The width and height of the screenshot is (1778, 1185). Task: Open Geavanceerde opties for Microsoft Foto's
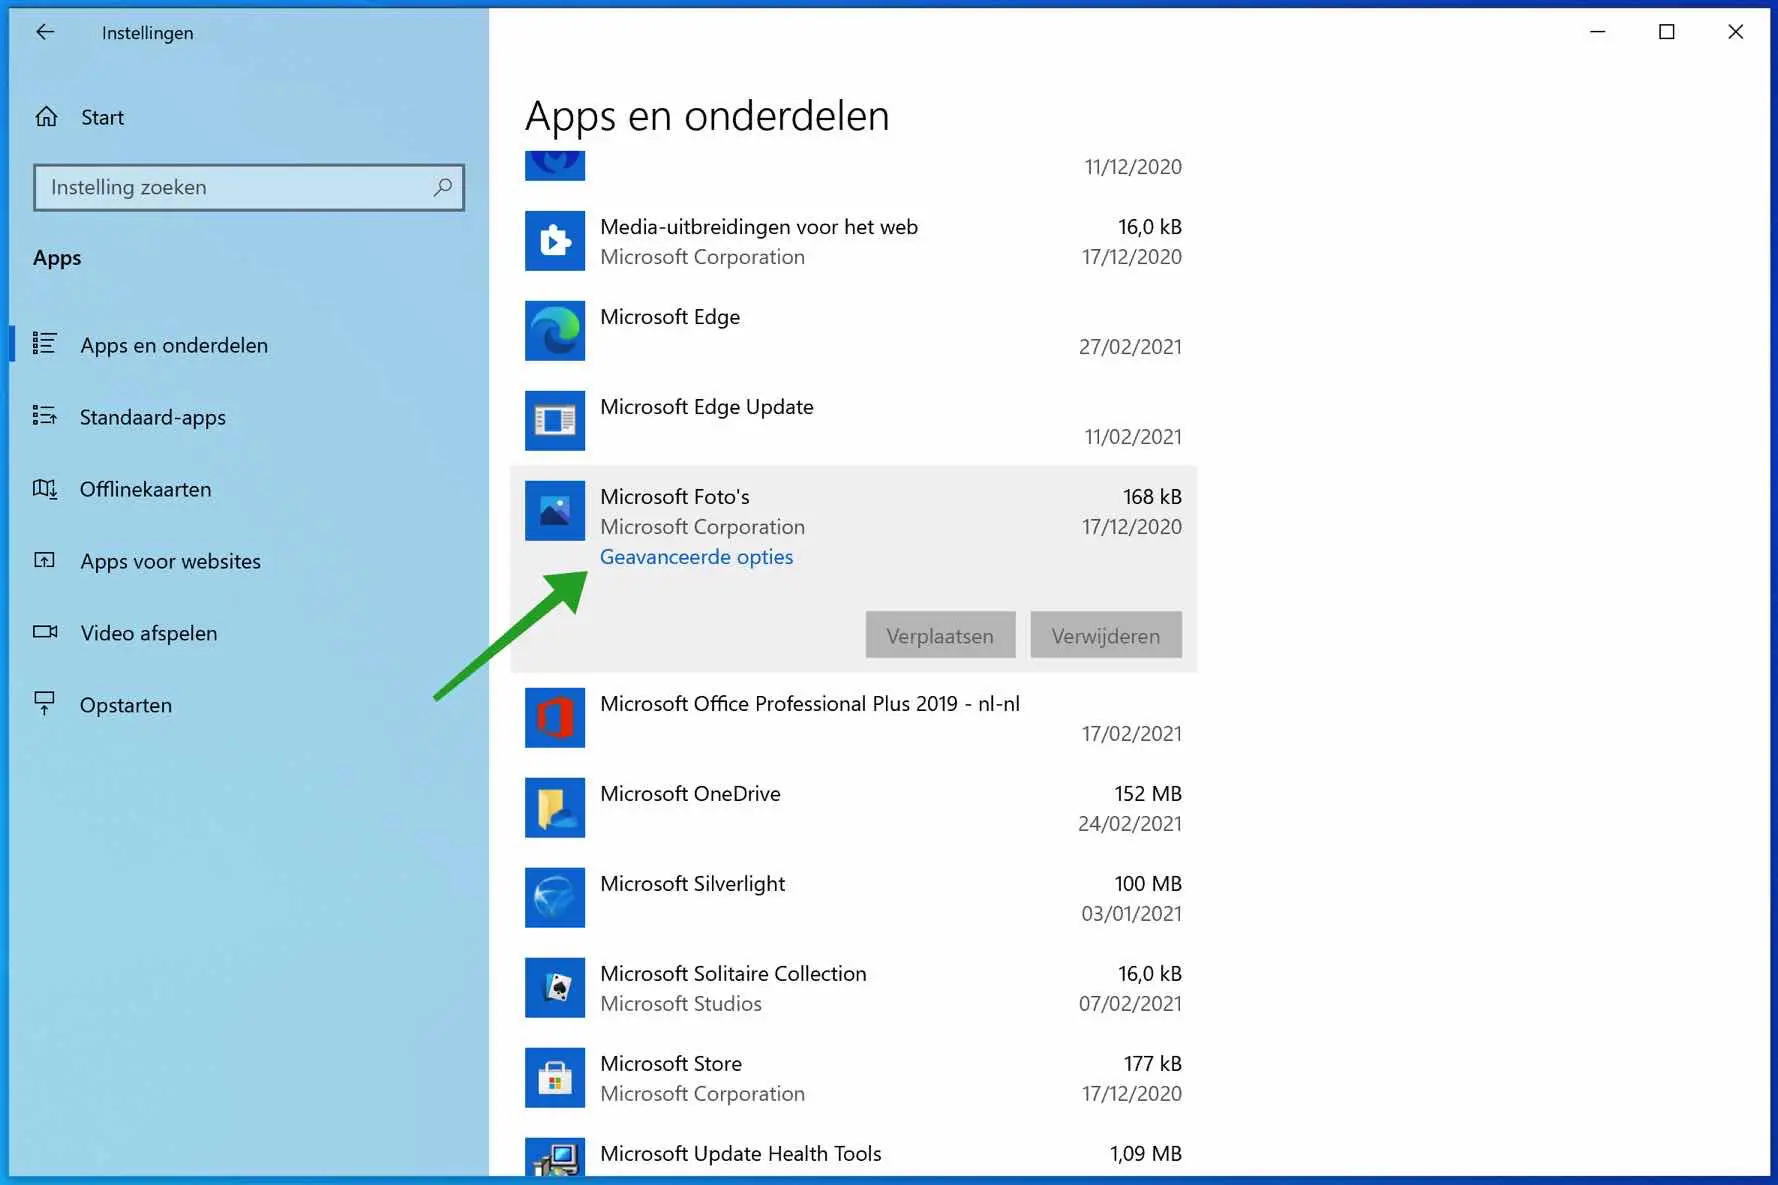point(697,557)
